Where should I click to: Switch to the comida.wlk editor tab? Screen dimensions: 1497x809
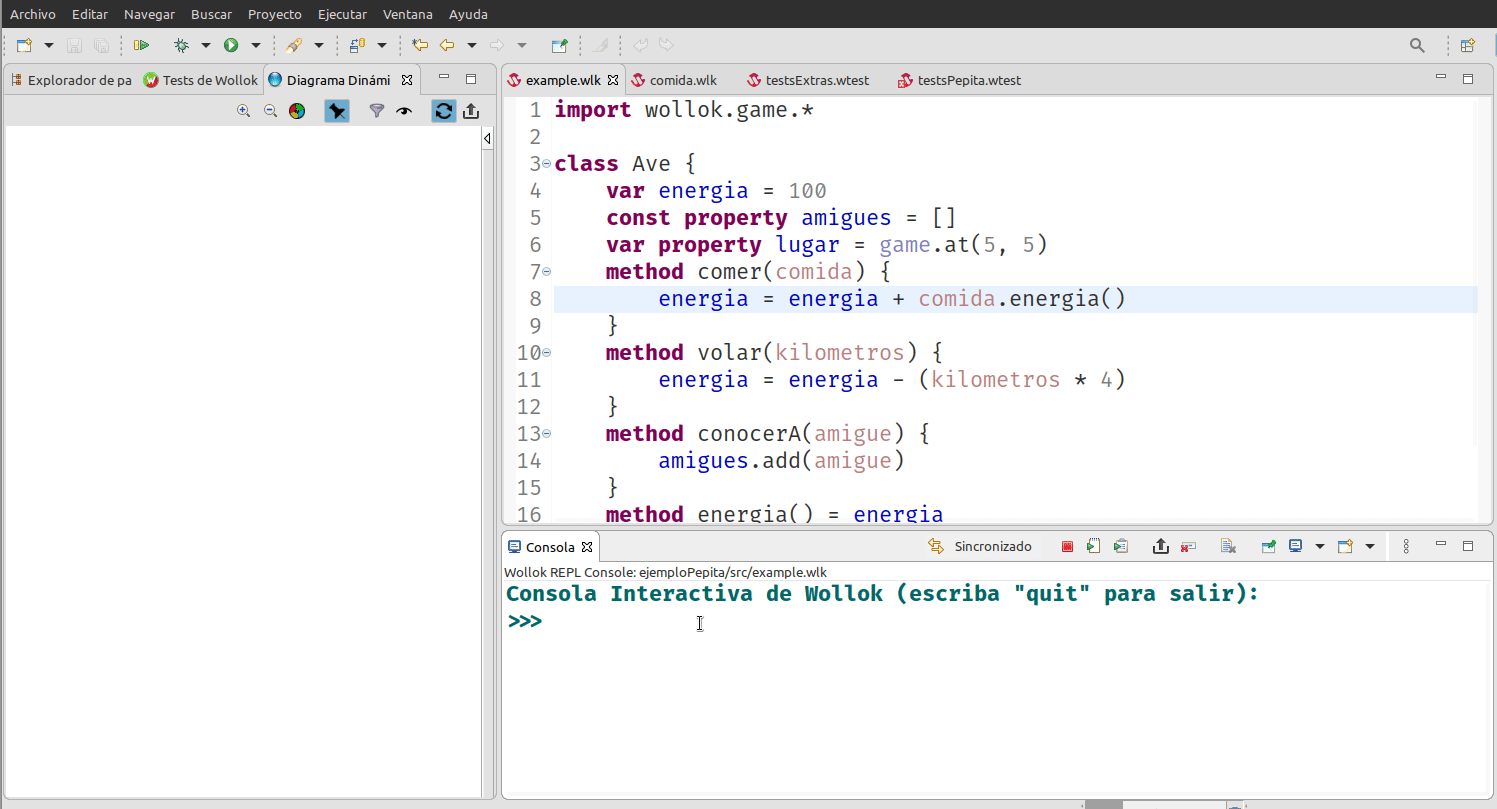click(x=682, y=80)
